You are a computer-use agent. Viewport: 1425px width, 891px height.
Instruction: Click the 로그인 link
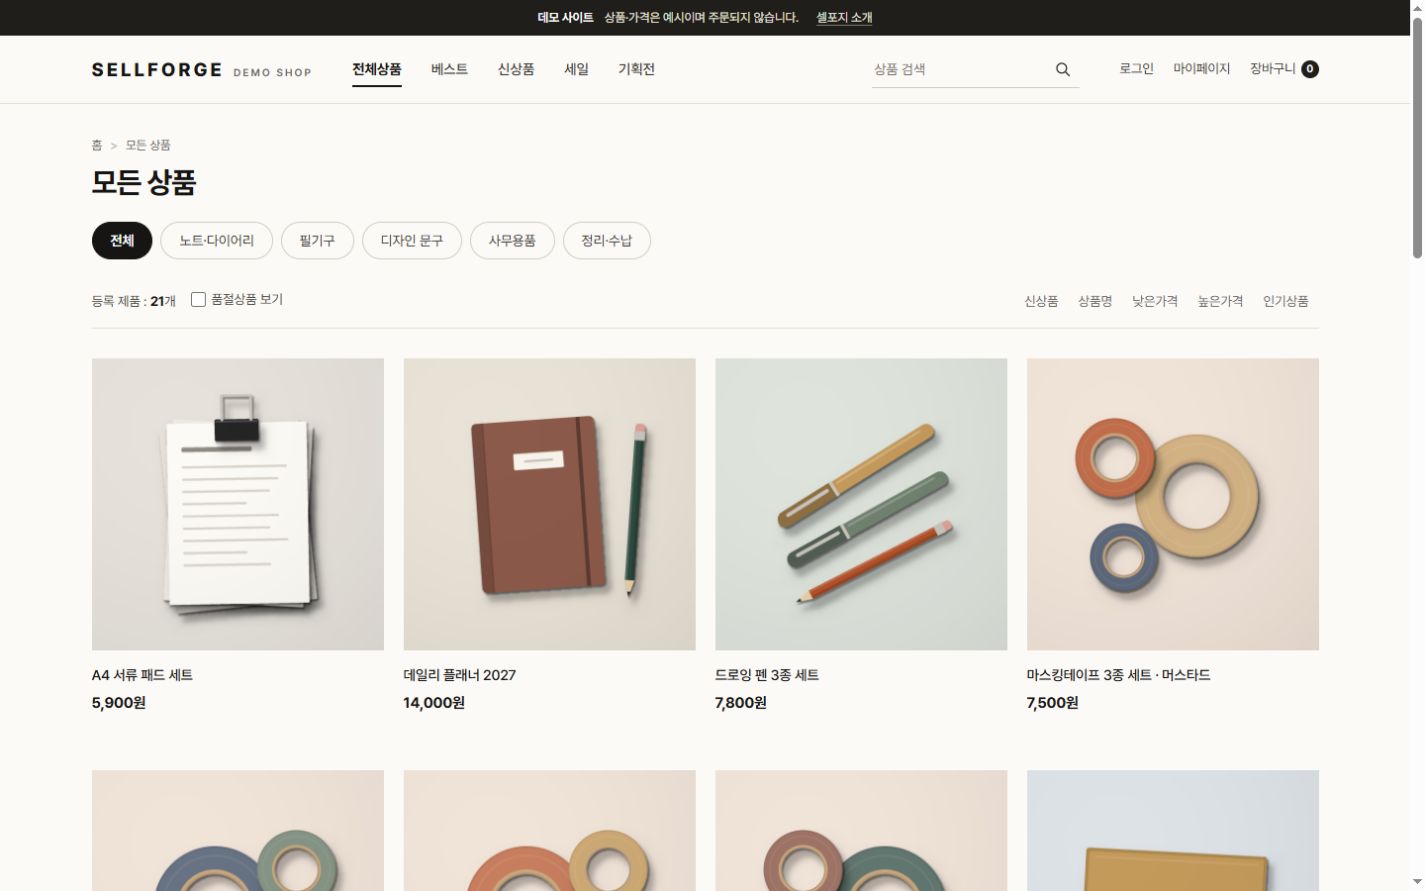coord(1136,69)
